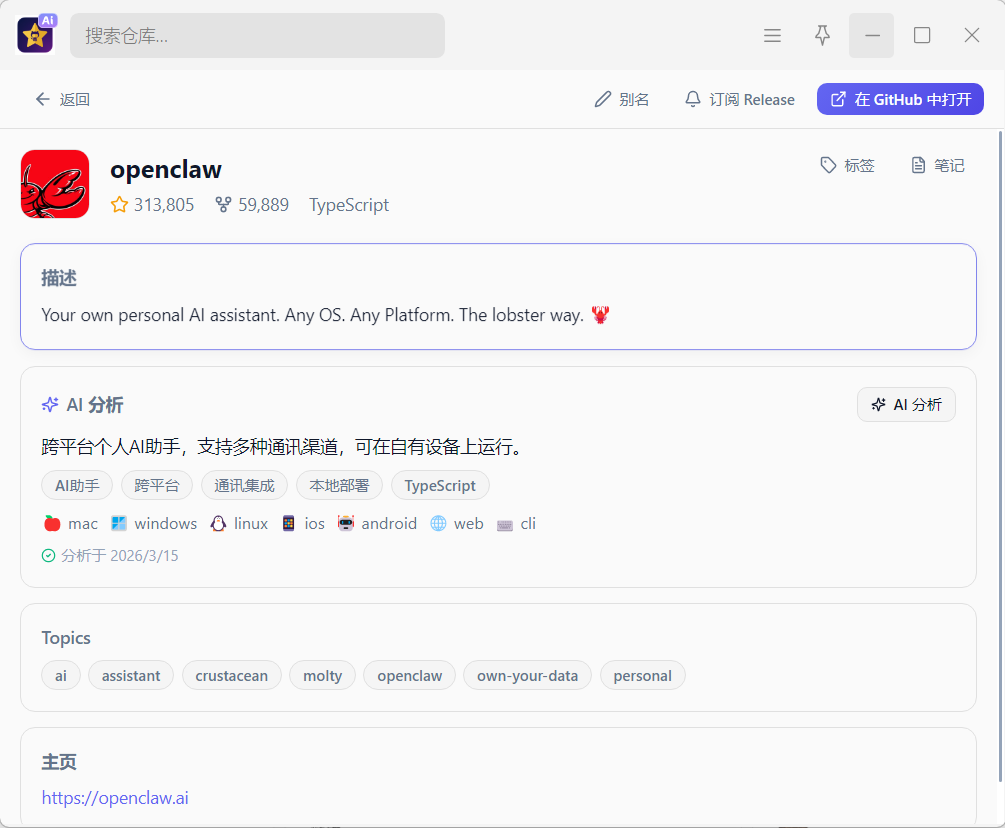
Task: Open repository via 在 GitHub 中打开
Action: coord(900,99)
